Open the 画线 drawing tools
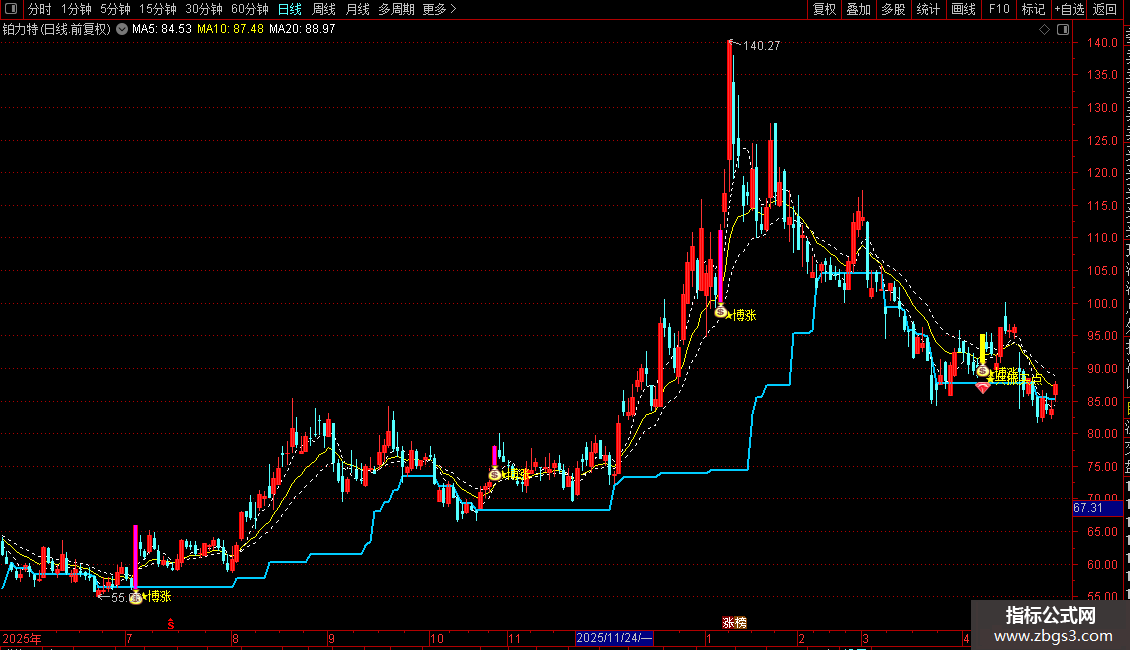1130x650 pixels. 963,9
